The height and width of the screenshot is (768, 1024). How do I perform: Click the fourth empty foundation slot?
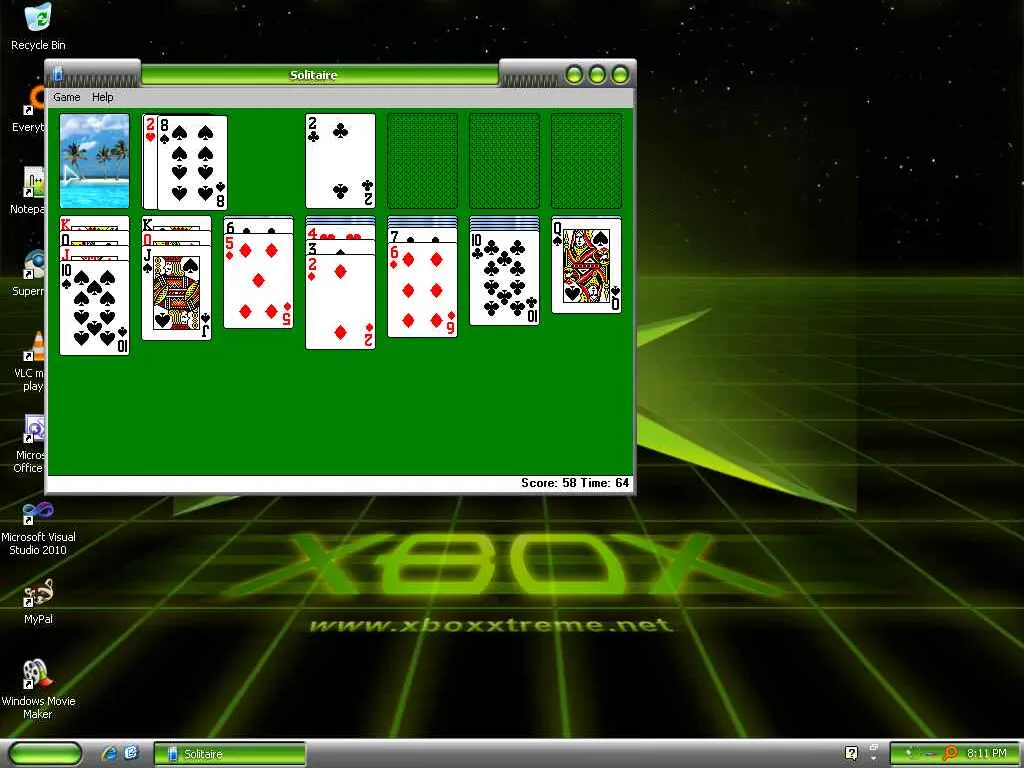click(x=586, y=161)
